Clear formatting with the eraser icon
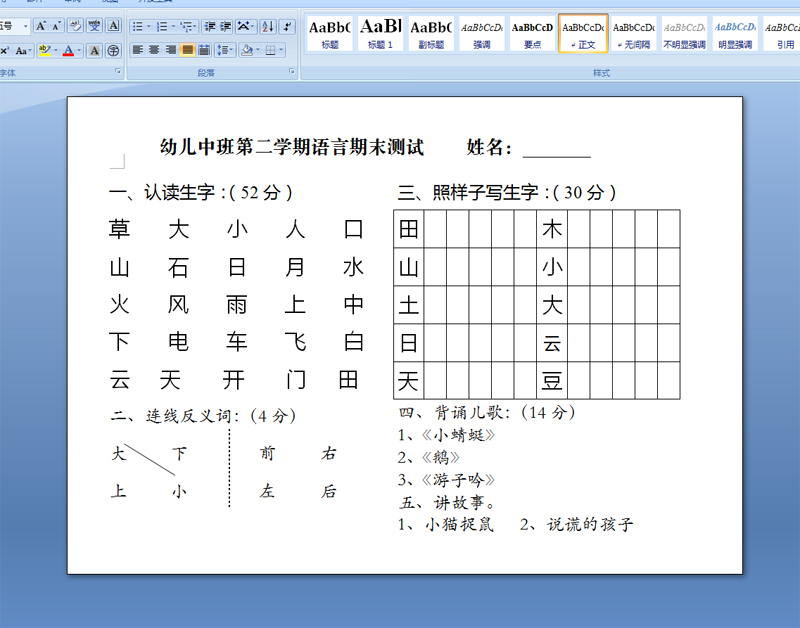The image size is (800, 628). [x=75, y=26]
